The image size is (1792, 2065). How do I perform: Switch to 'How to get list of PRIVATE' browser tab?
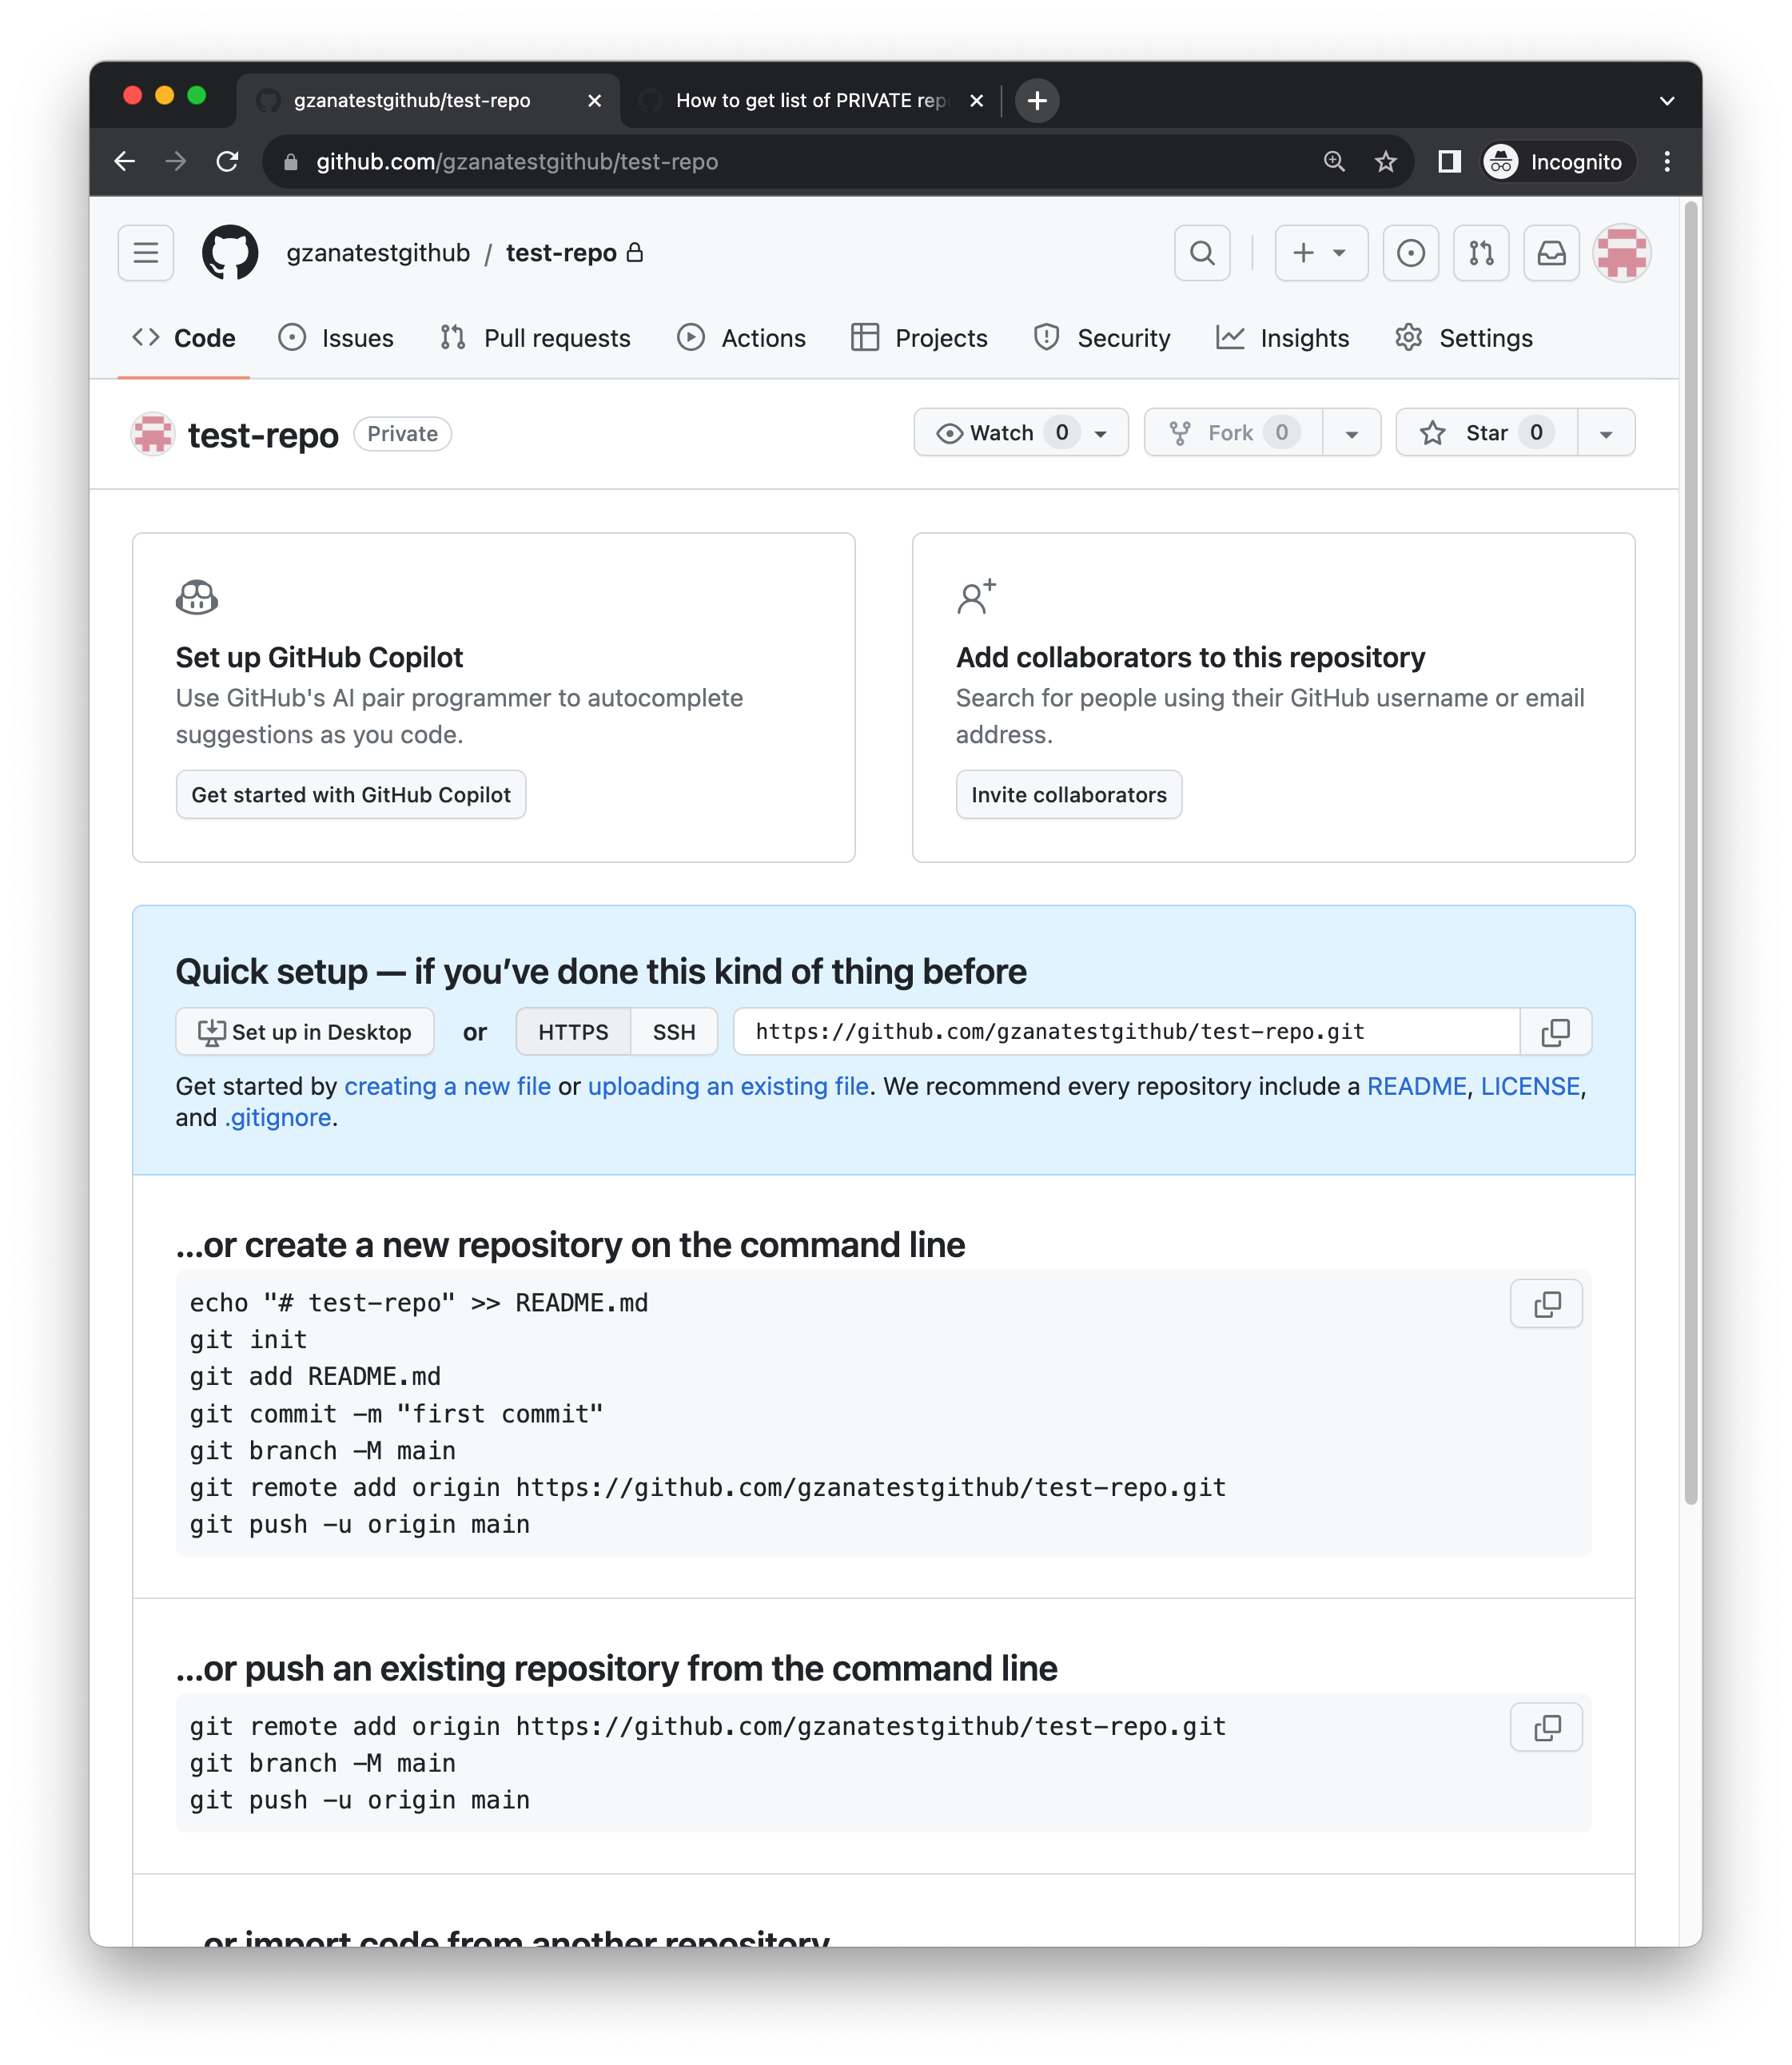(810, 100)
